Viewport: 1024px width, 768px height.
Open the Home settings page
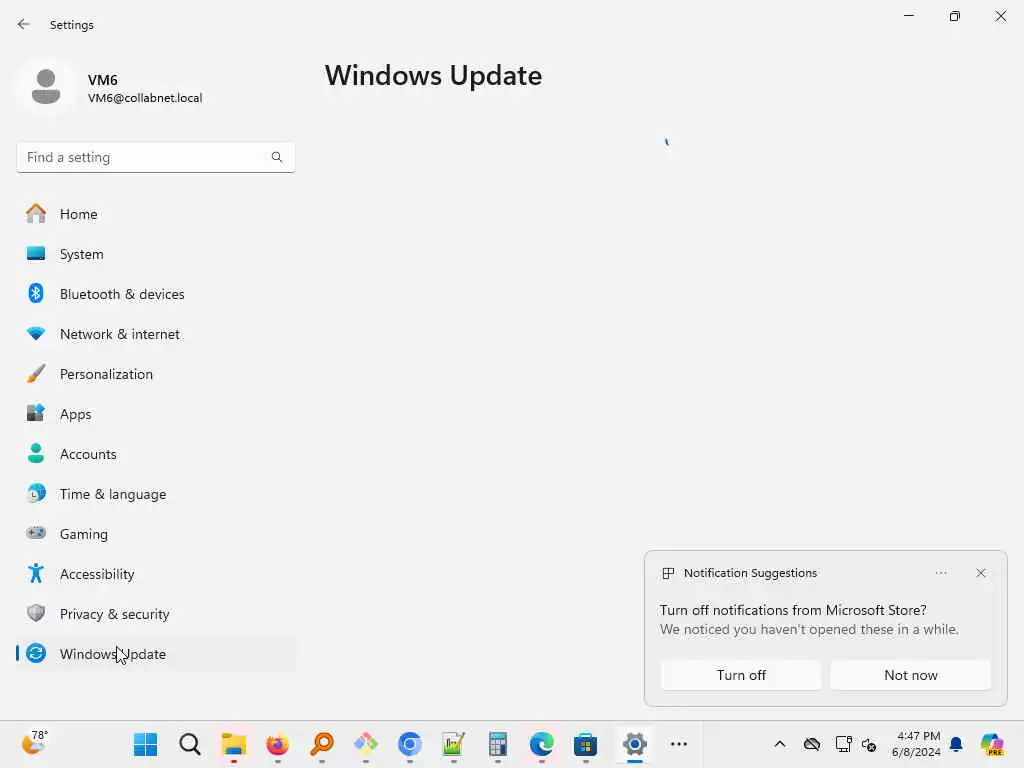(x=155, y=214)
